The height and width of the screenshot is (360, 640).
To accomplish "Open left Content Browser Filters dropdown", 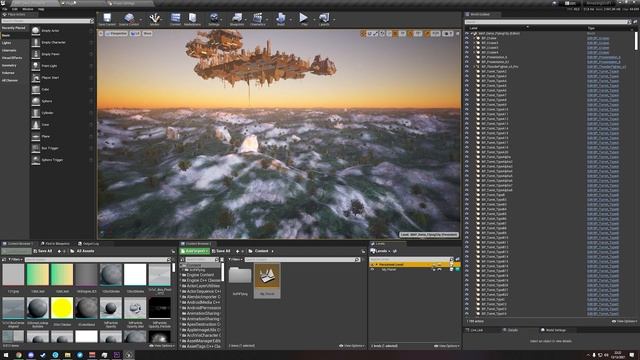I will tap(15, 260).
